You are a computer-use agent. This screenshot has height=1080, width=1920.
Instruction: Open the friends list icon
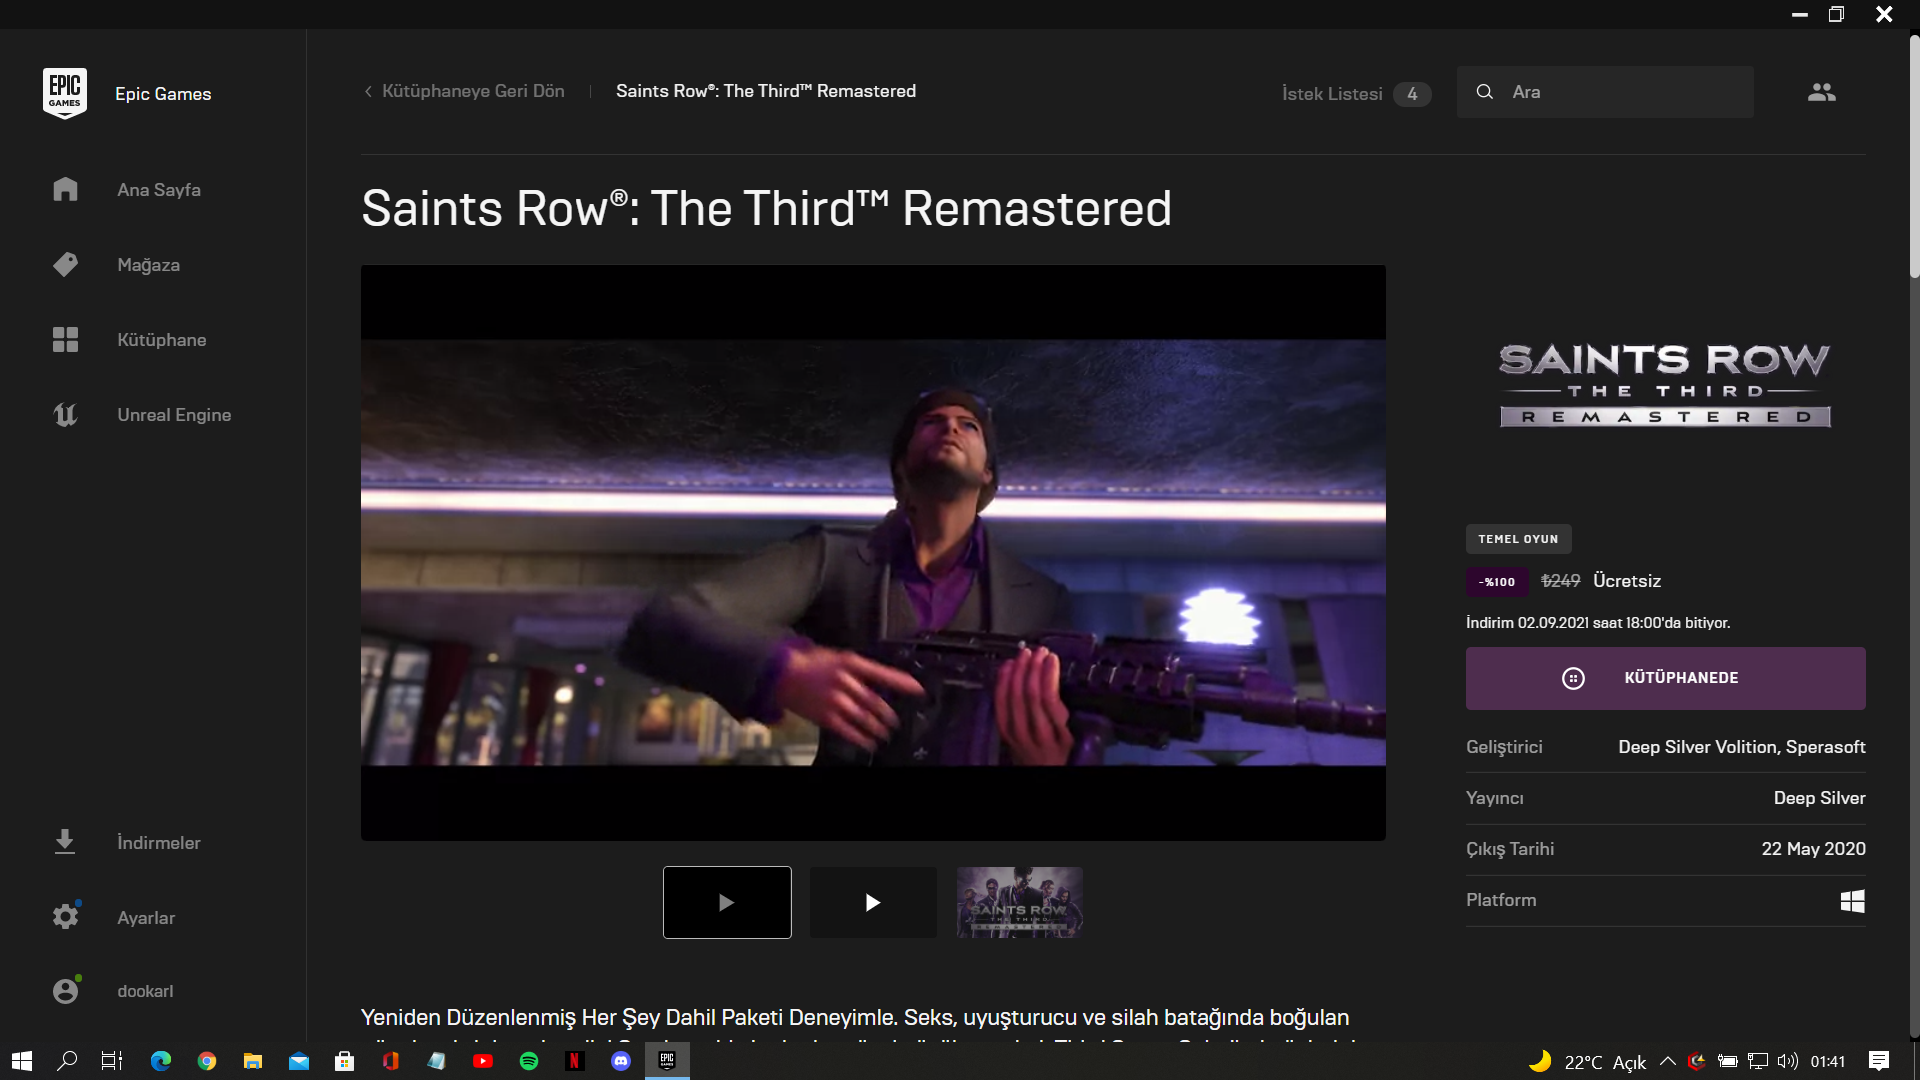1821,92
